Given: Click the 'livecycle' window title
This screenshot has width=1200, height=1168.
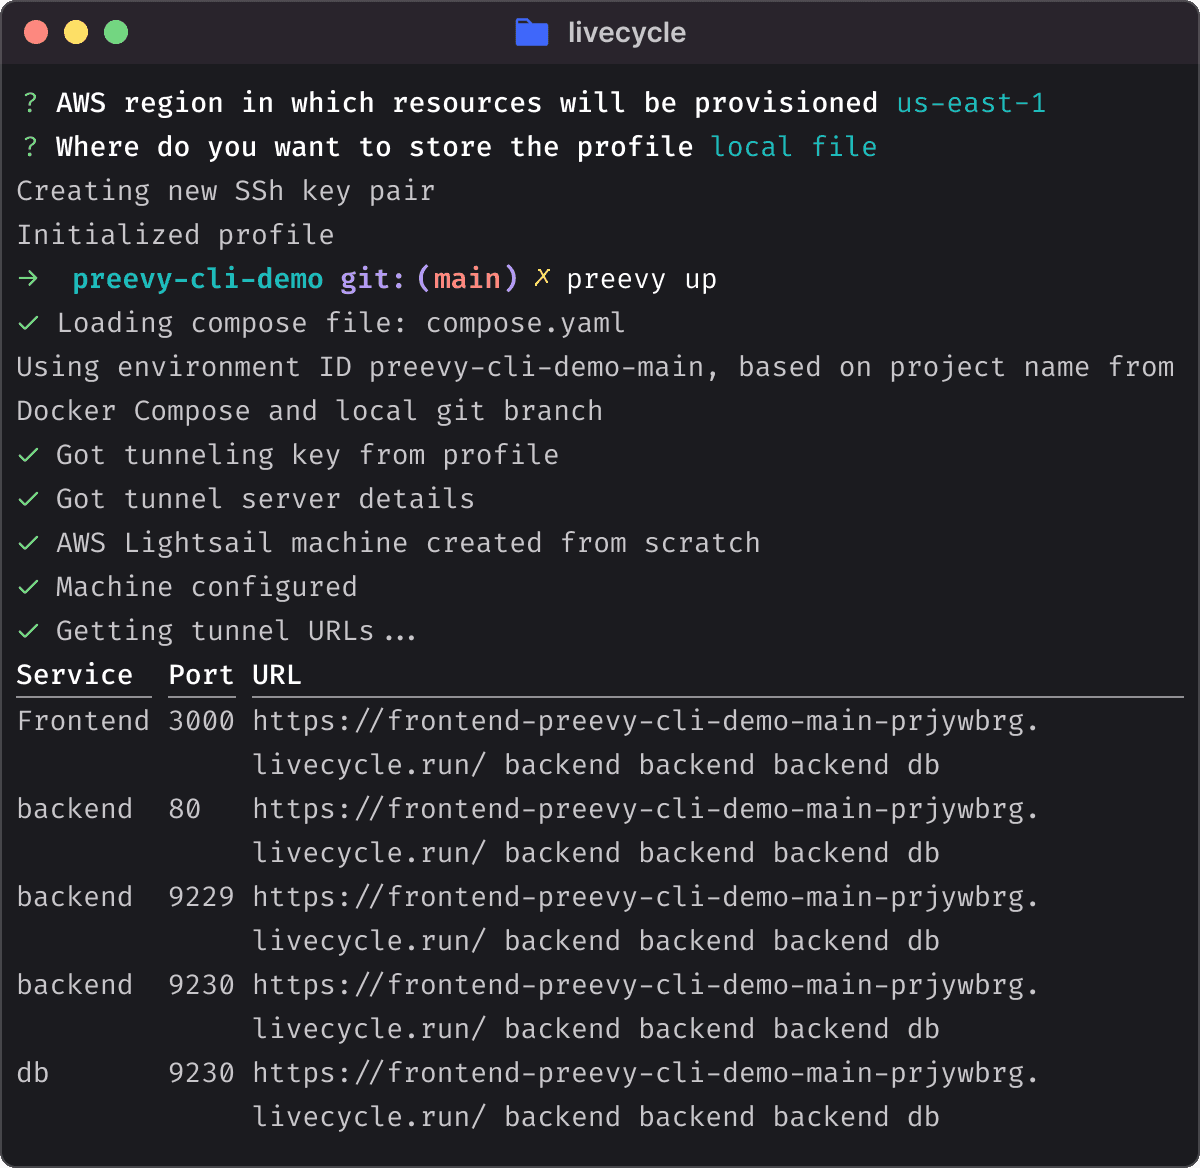Looking at the screenshot, I should (627, 33).
